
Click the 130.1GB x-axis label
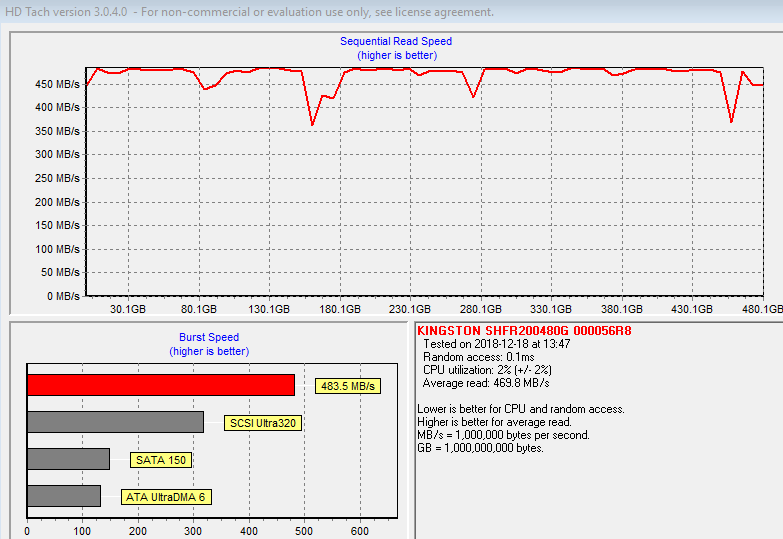click(269, 309)
